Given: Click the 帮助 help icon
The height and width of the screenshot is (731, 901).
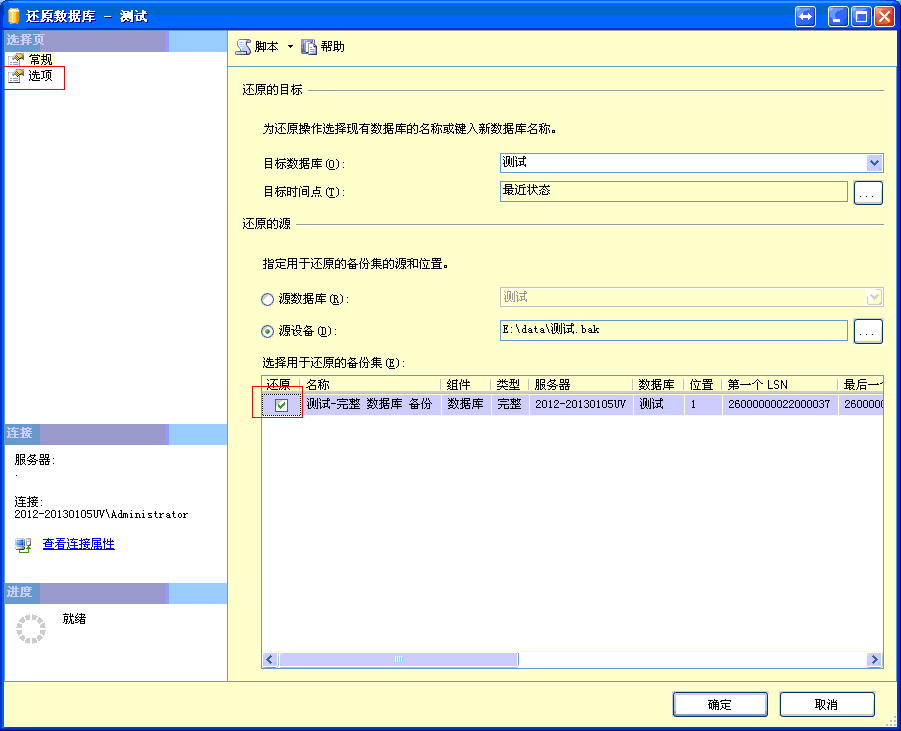Looking at the screenshot, I should 309,47.
